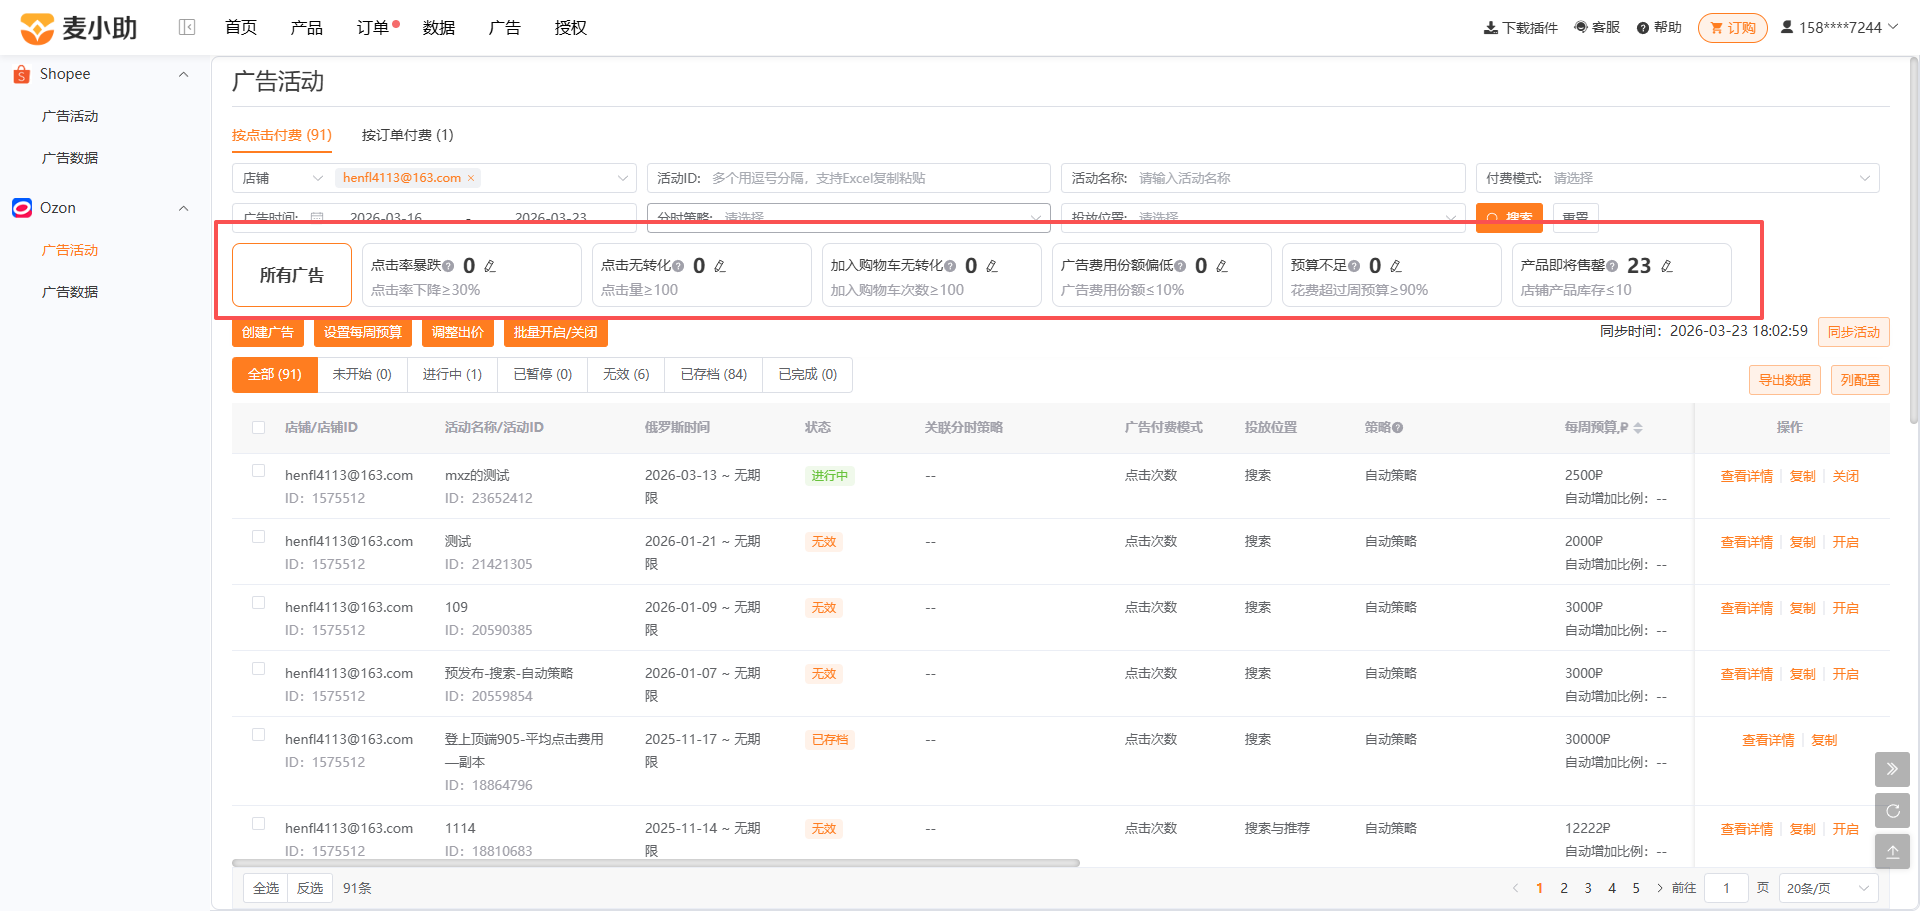
Task: Remove henfl4113@163.com store tag
Action: (471, 178)
